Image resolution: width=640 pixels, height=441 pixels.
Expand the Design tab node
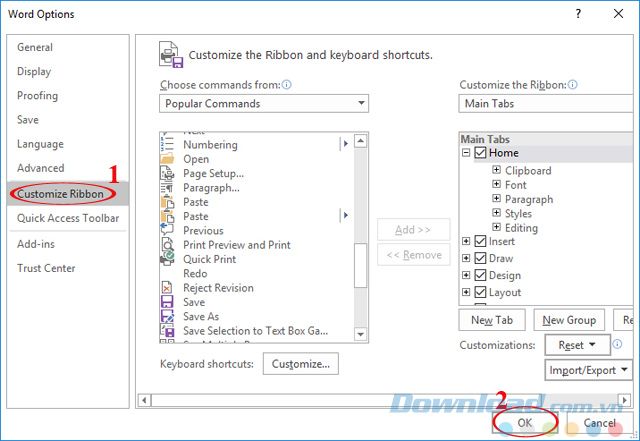pos(466,275)
